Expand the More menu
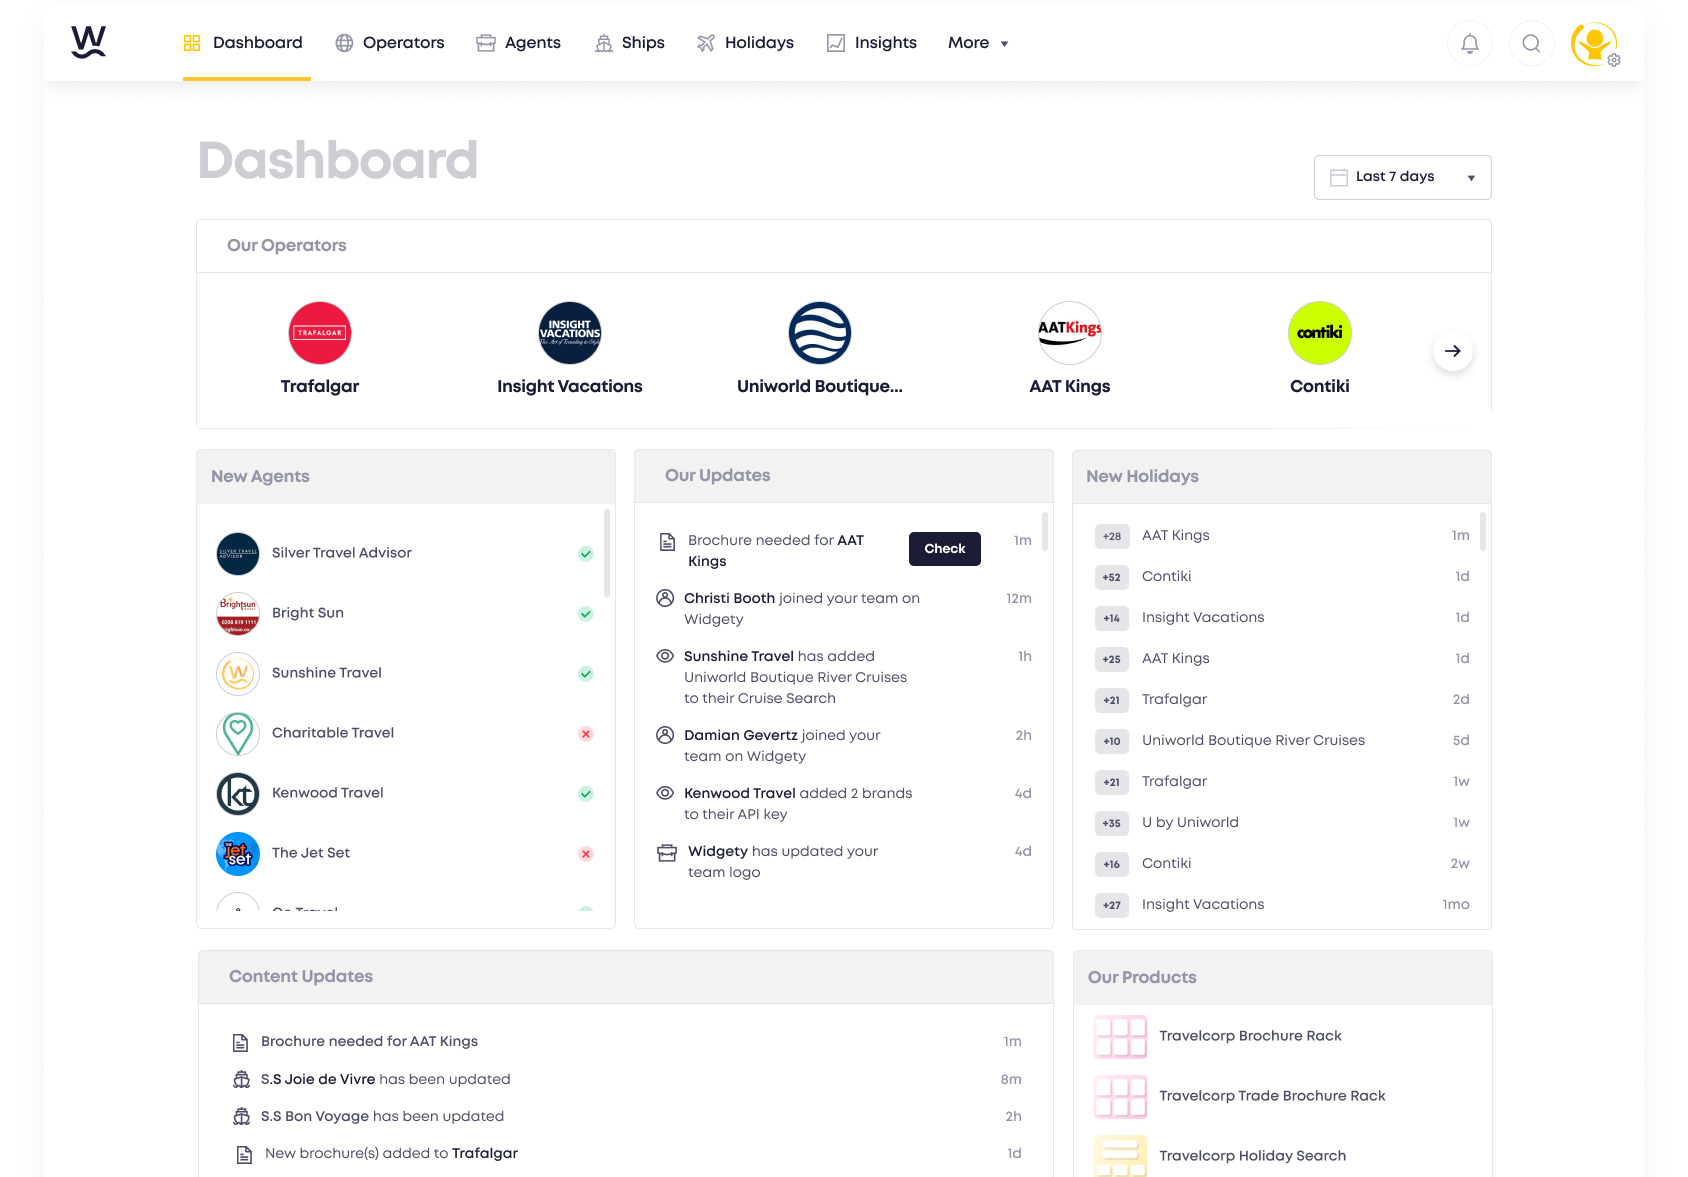1688x1177 pixels. point(978,43)
